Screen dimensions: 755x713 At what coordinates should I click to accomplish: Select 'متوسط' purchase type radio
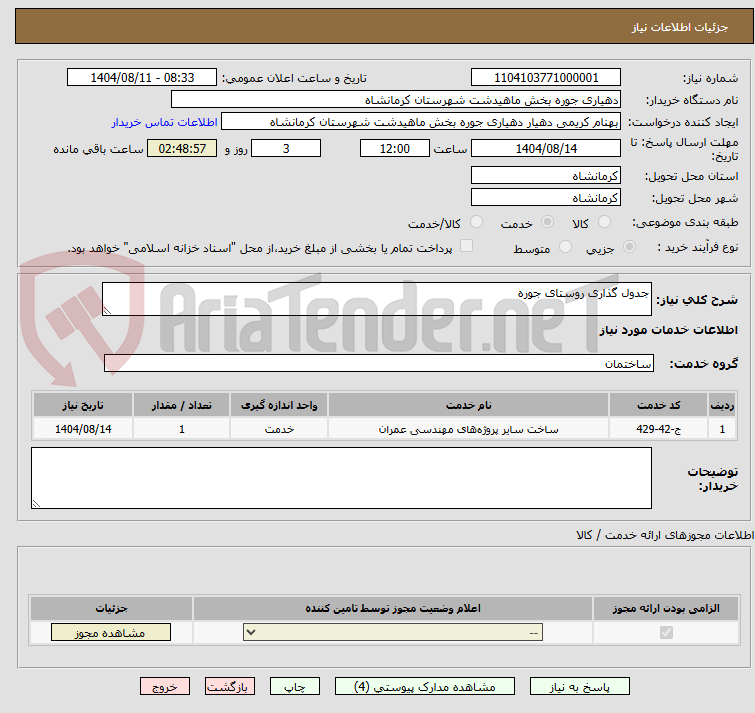point(566,247)
